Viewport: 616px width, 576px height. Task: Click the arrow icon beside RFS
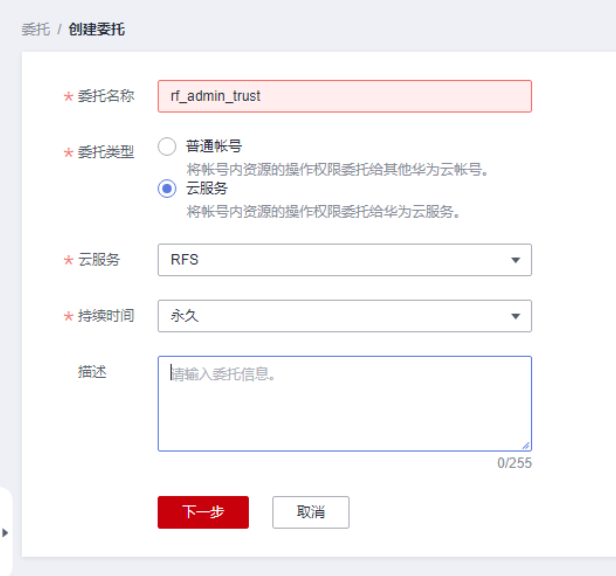pyautogui.click(x=516, y=260)
